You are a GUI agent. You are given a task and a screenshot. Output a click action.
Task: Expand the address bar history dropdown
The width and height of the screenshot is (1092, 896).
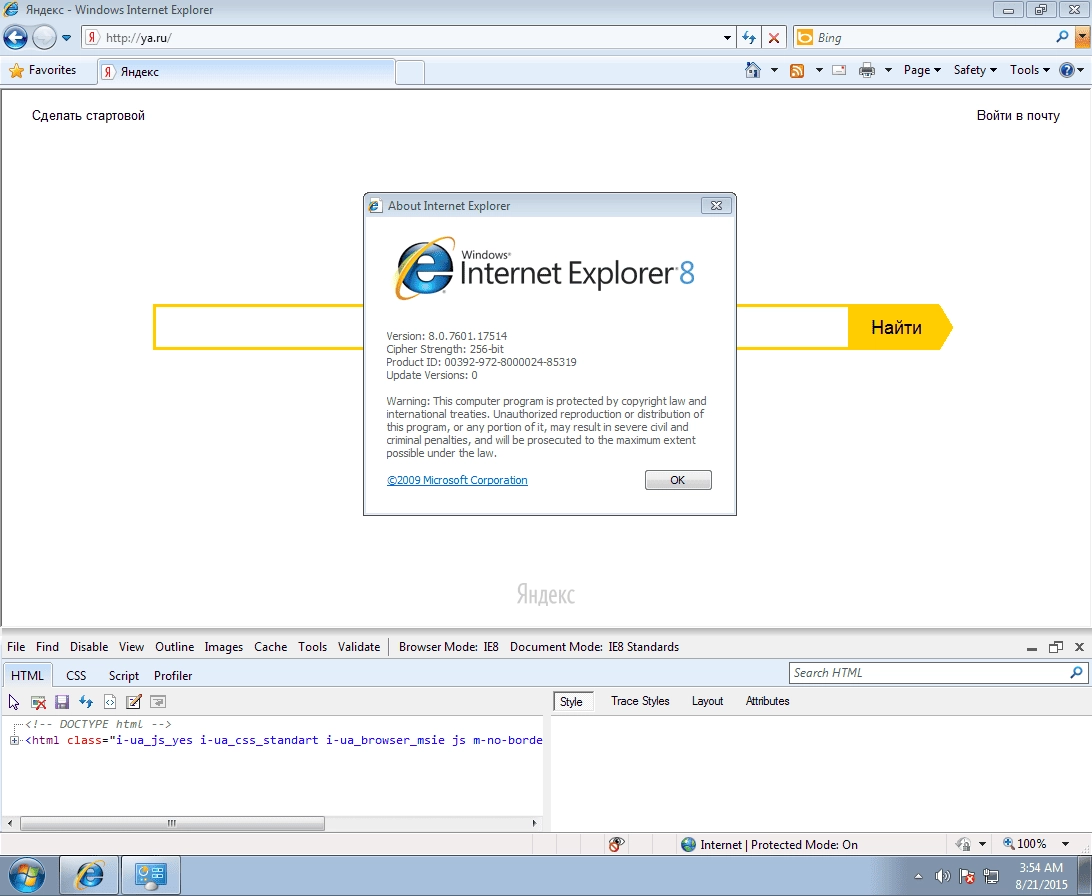pyautogui.click(x=727, y=38)
